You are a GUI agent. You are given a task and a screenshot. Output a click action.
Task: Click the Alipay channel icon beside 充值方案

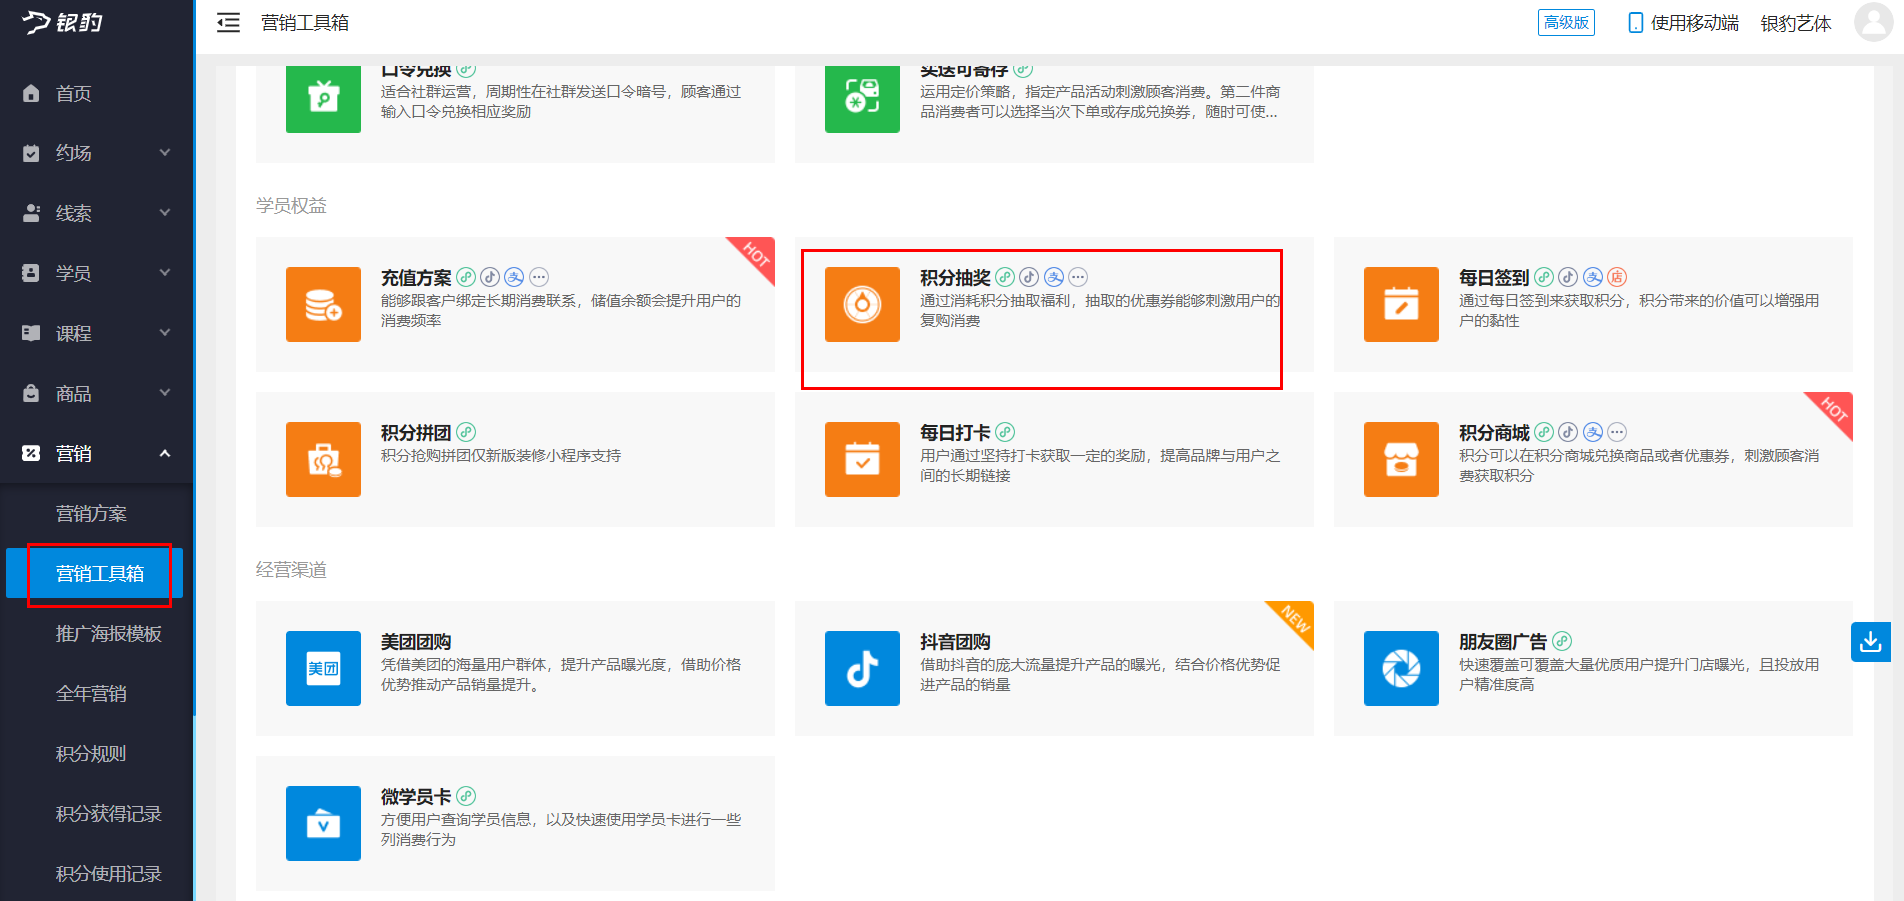[x=515, y=277]
